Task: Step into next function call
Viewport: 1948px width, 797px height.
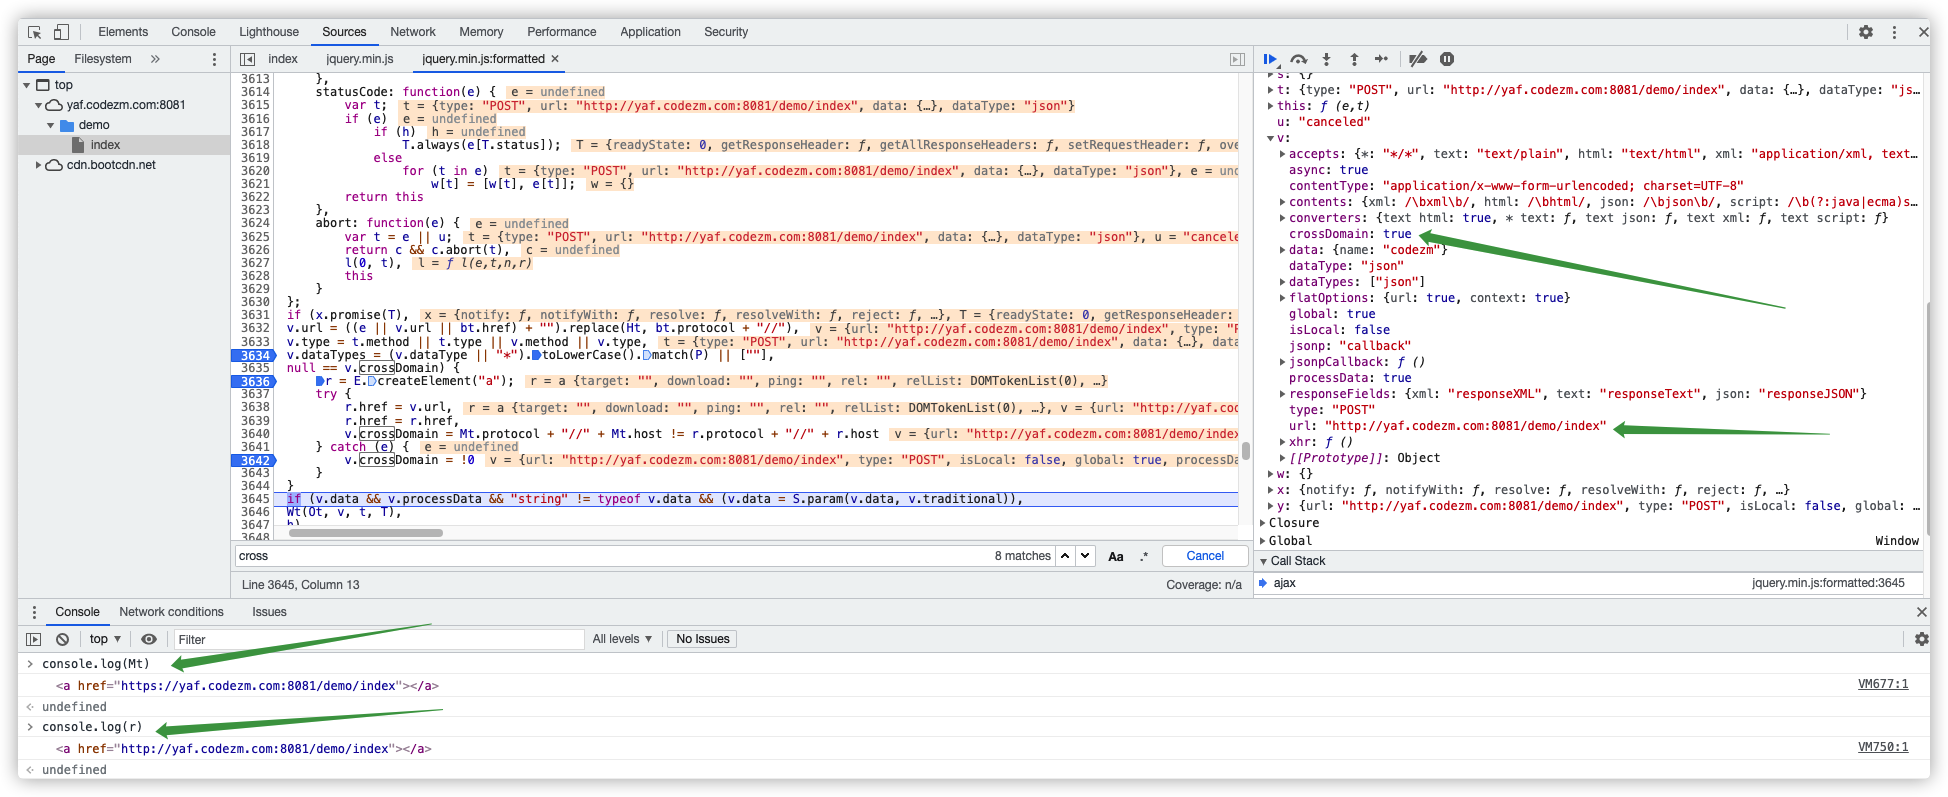Action: 1326,60
